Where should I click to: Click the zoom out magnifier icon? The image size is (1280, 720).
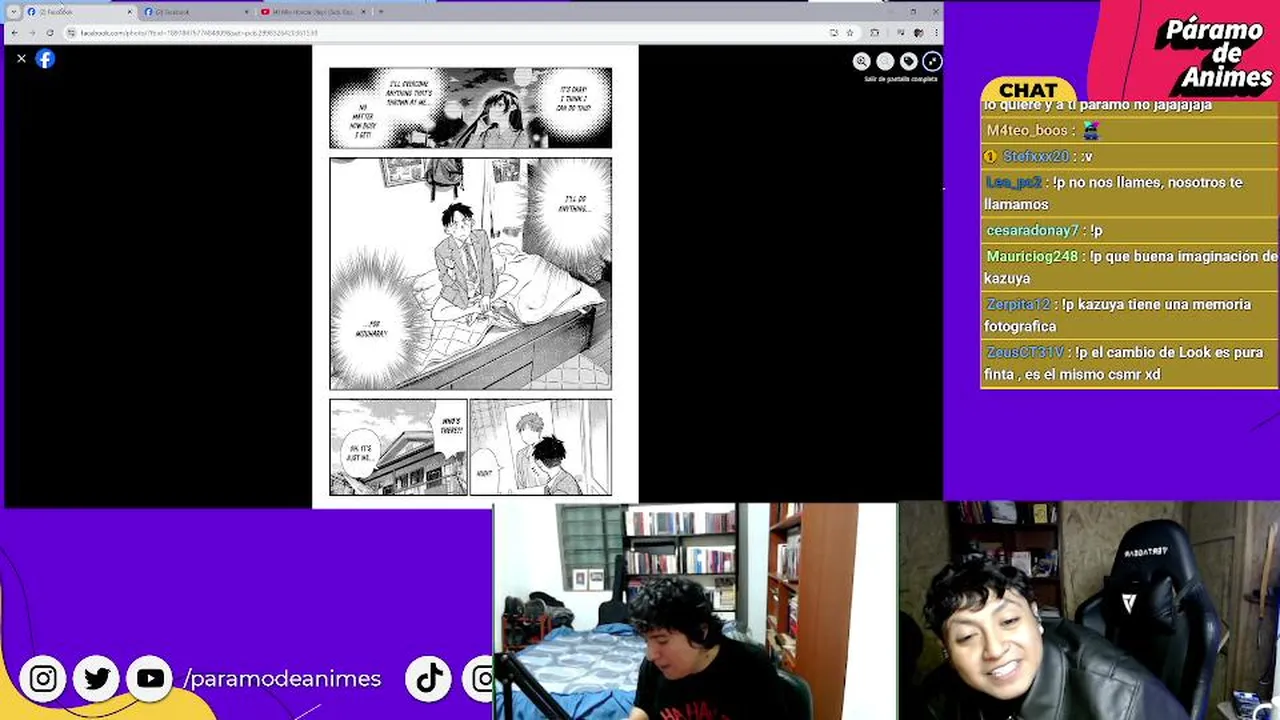pyautogui.click(x=885, y=61)
